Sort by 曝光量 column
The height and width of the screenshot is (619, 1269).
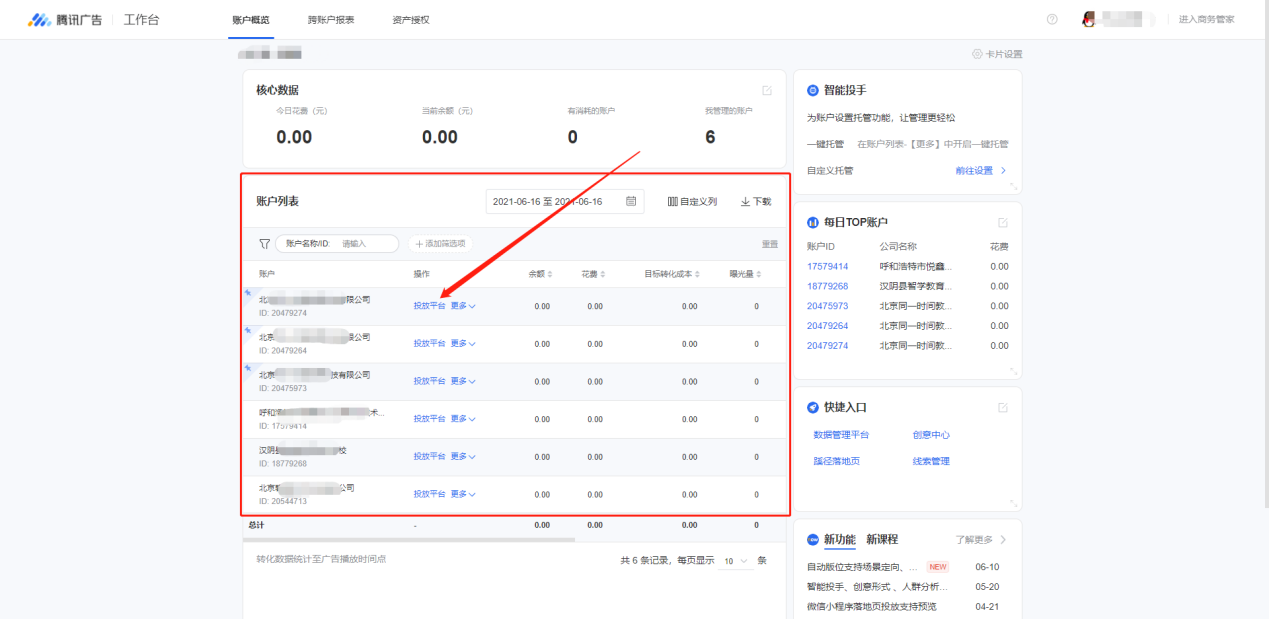[x=746, y=274]
